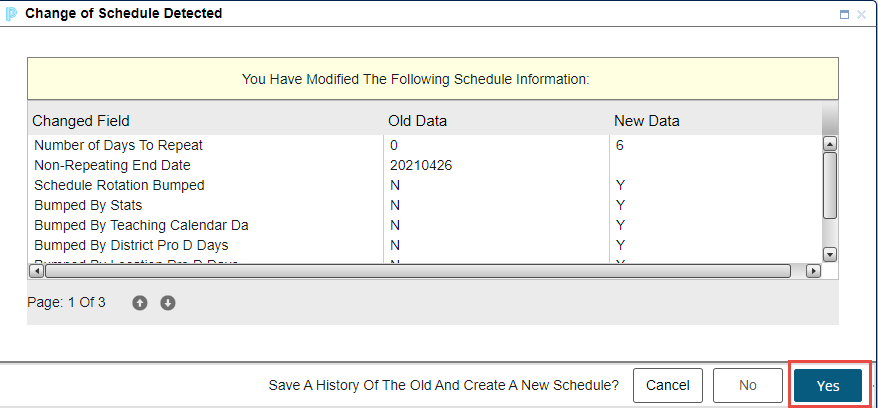Click the Yes button to save history
Screen dimensions: 878x408
pos(827,386)
